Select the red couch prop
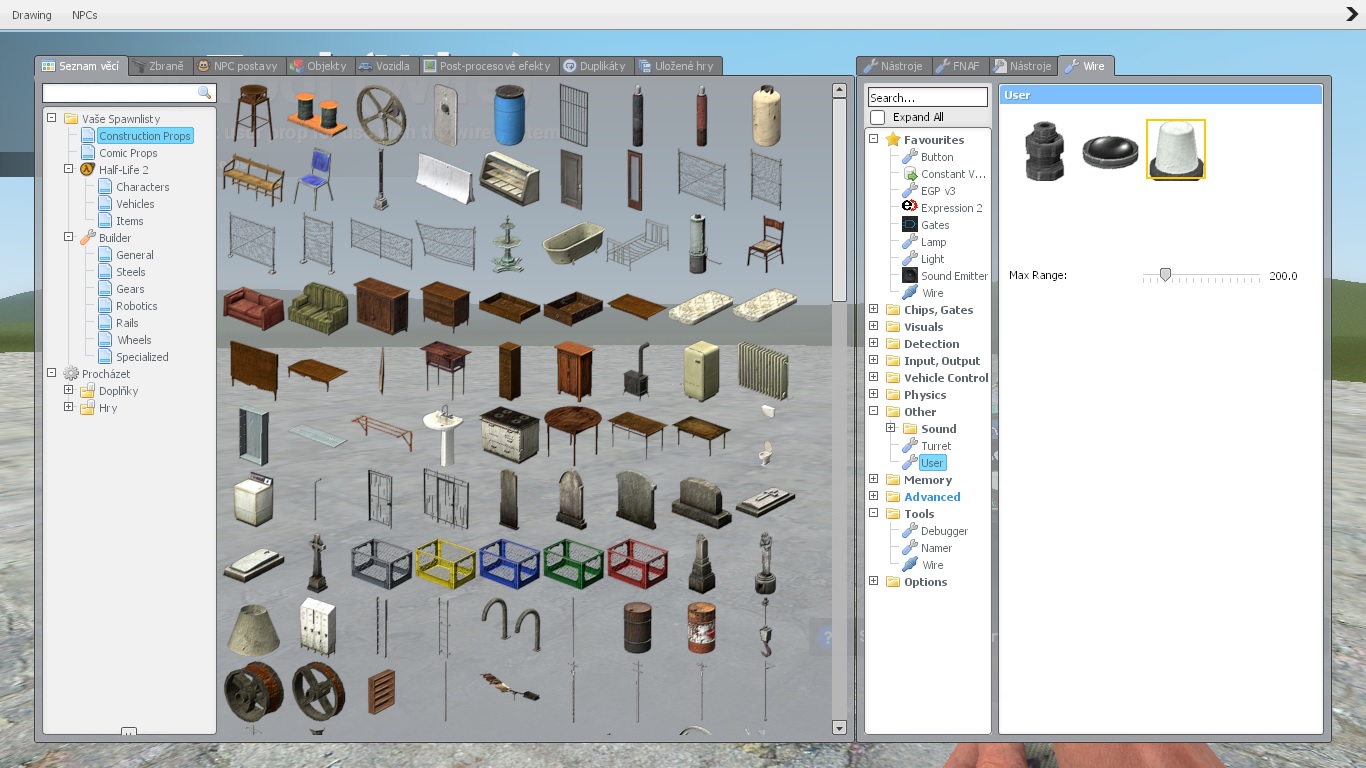Viewport: 1366px width, 768px height. (x=252, y=307)
